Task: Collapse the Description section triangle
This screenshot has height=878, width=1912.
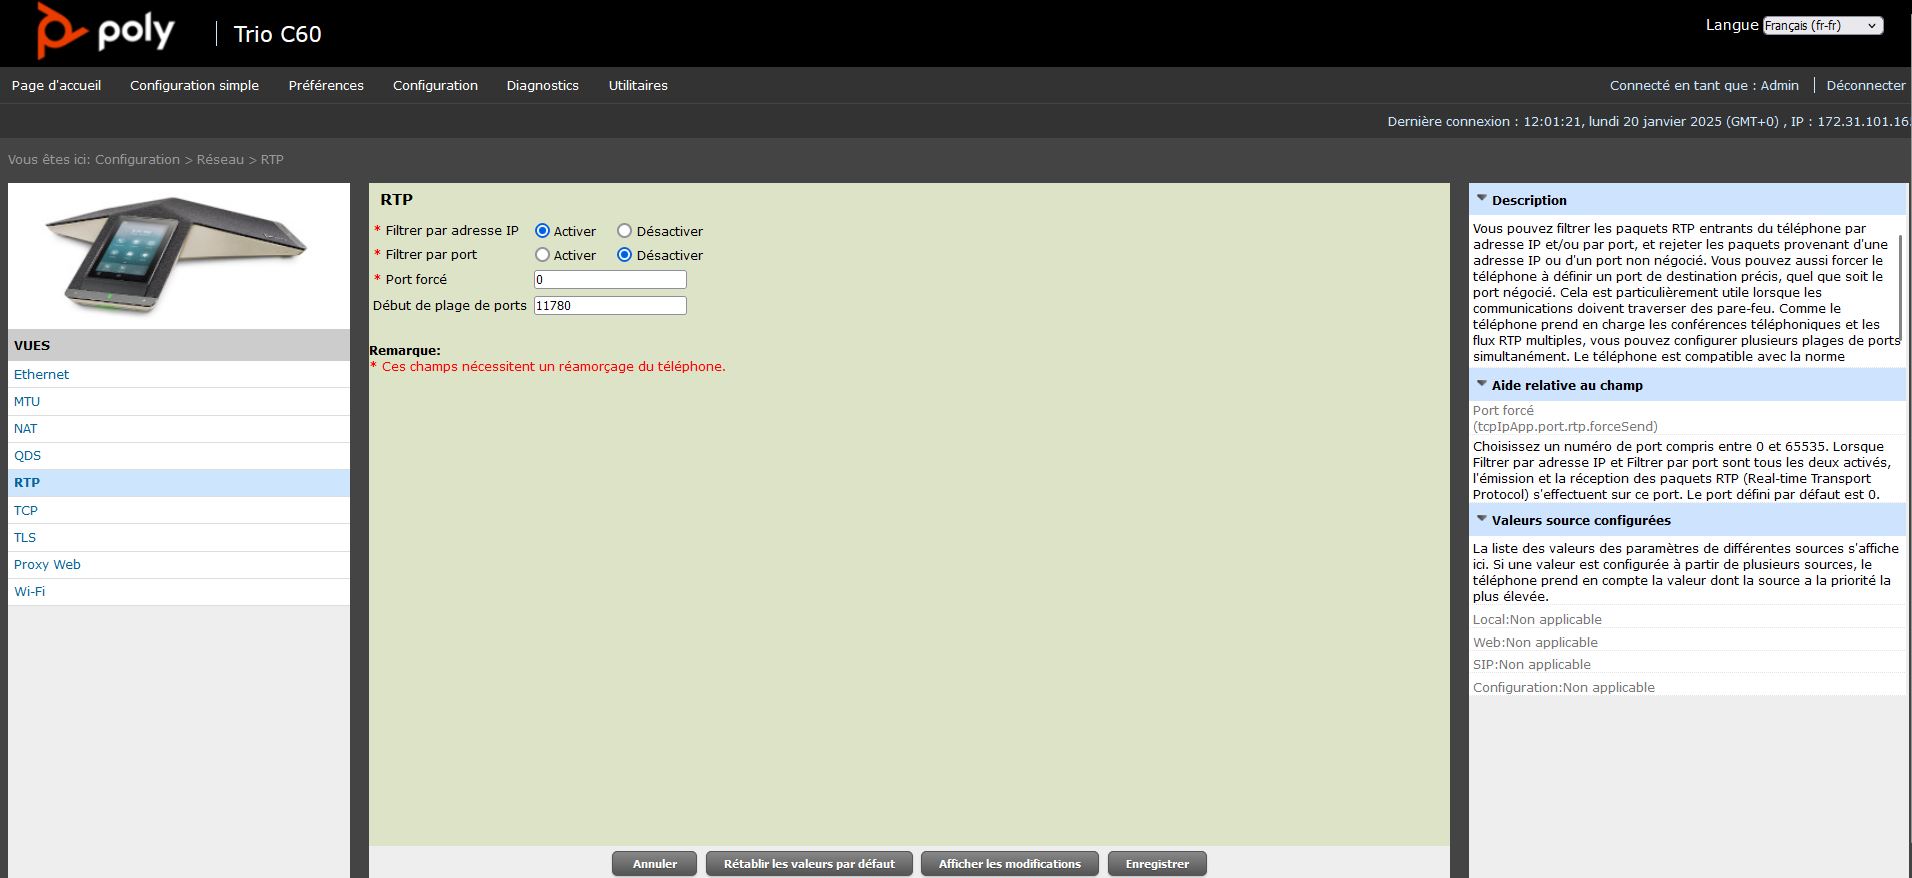Action: click(1482, 199)
